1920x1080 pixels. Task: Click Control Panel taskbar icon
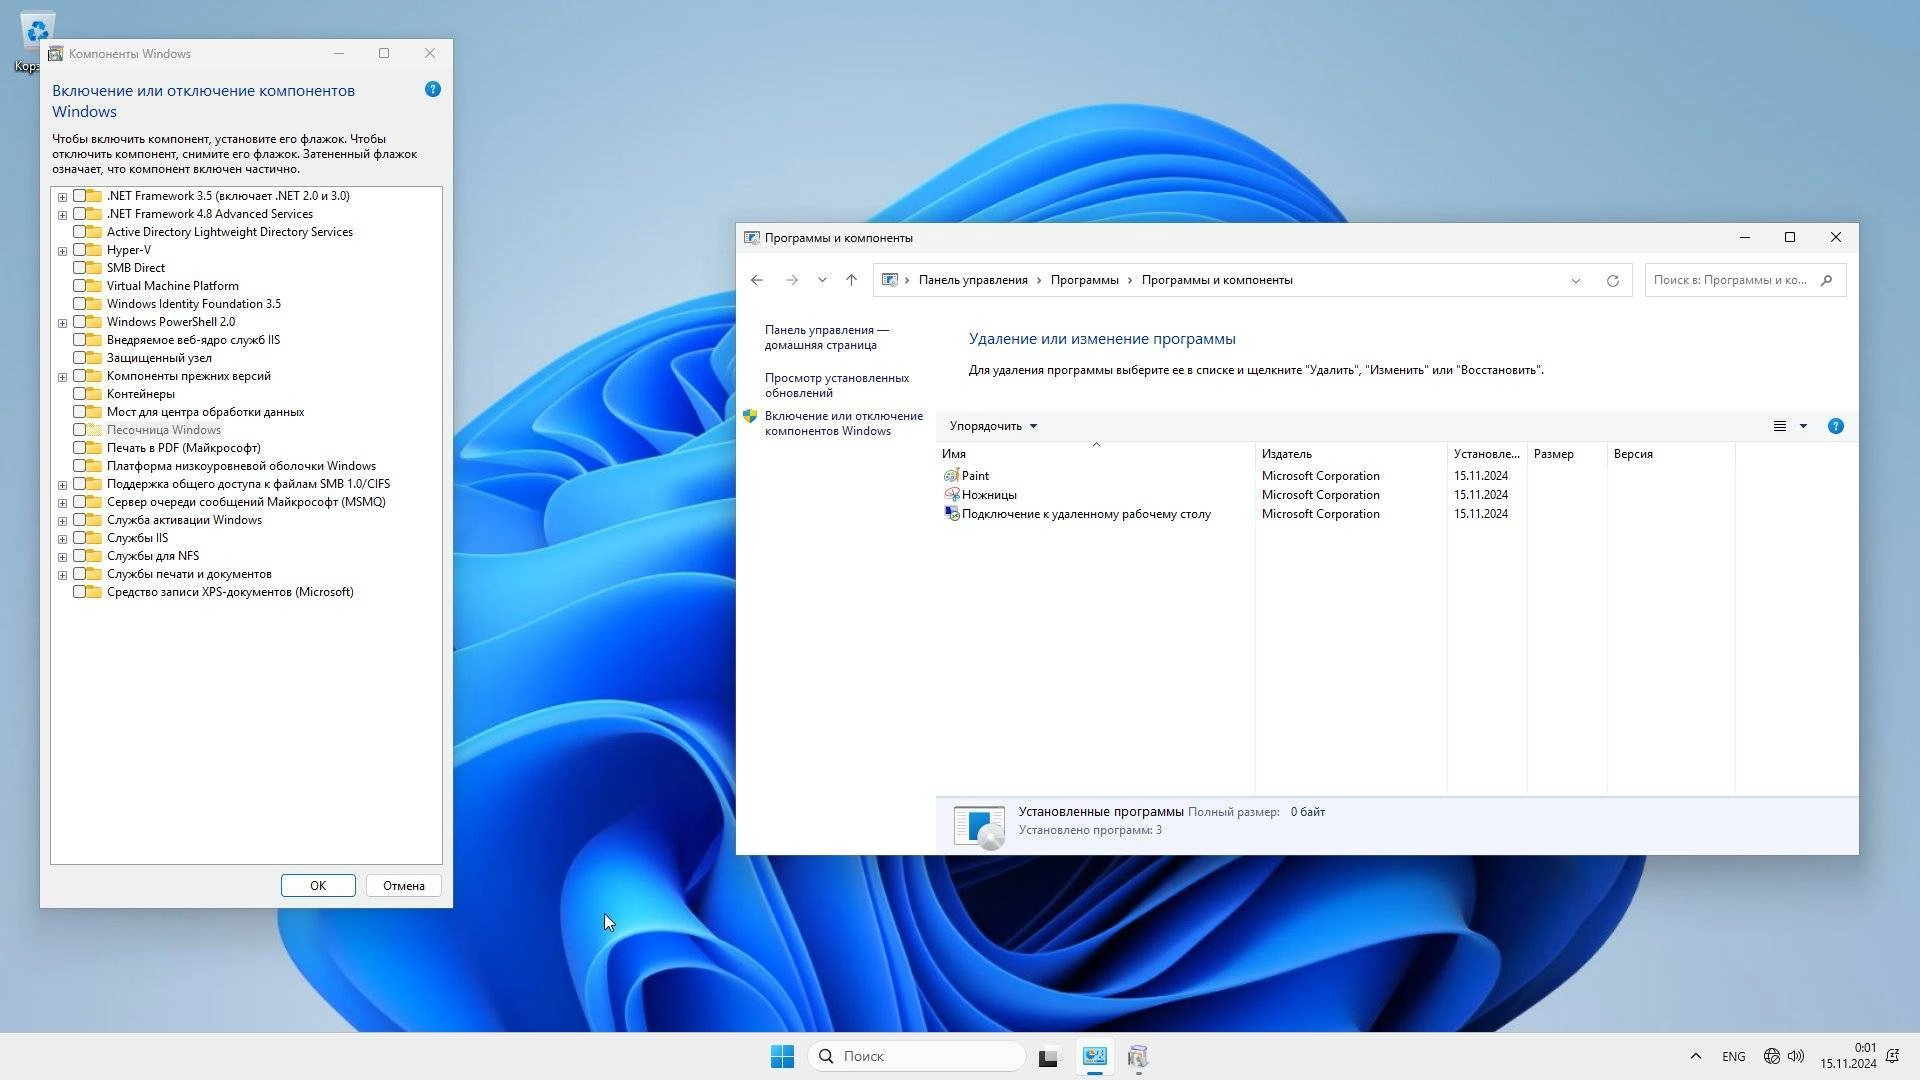pos(1095,1056)
